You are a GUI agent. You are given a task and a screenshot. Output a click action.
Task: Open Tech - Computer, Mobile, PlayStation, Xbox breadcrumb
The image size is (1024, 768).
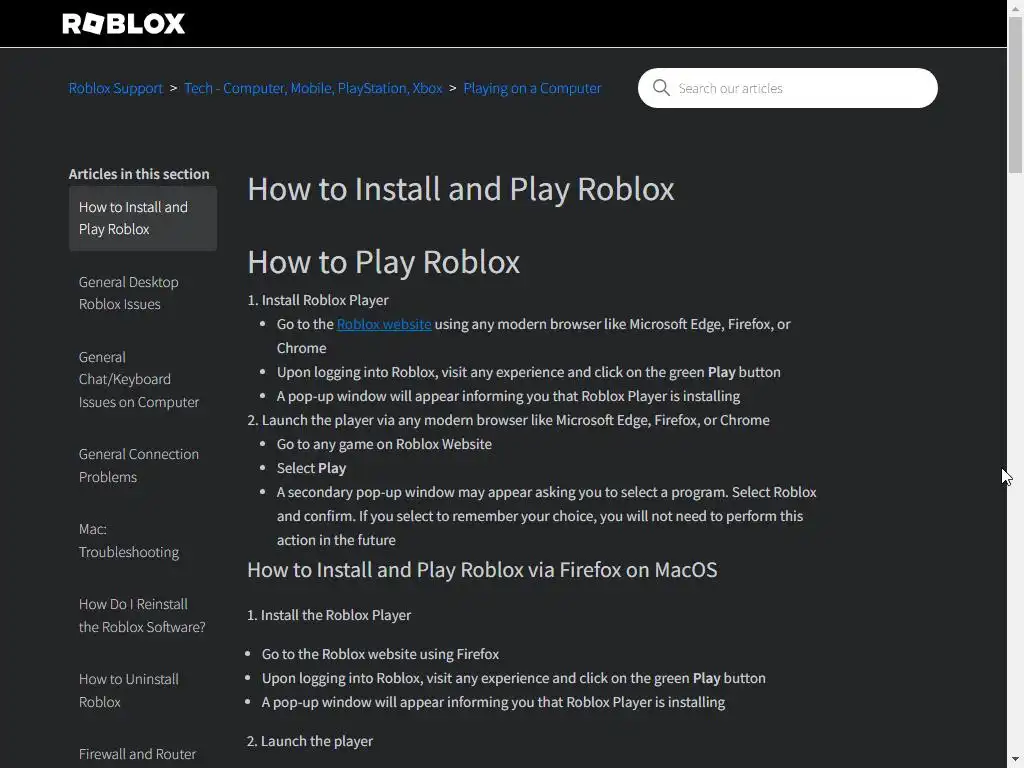point(313,88)
